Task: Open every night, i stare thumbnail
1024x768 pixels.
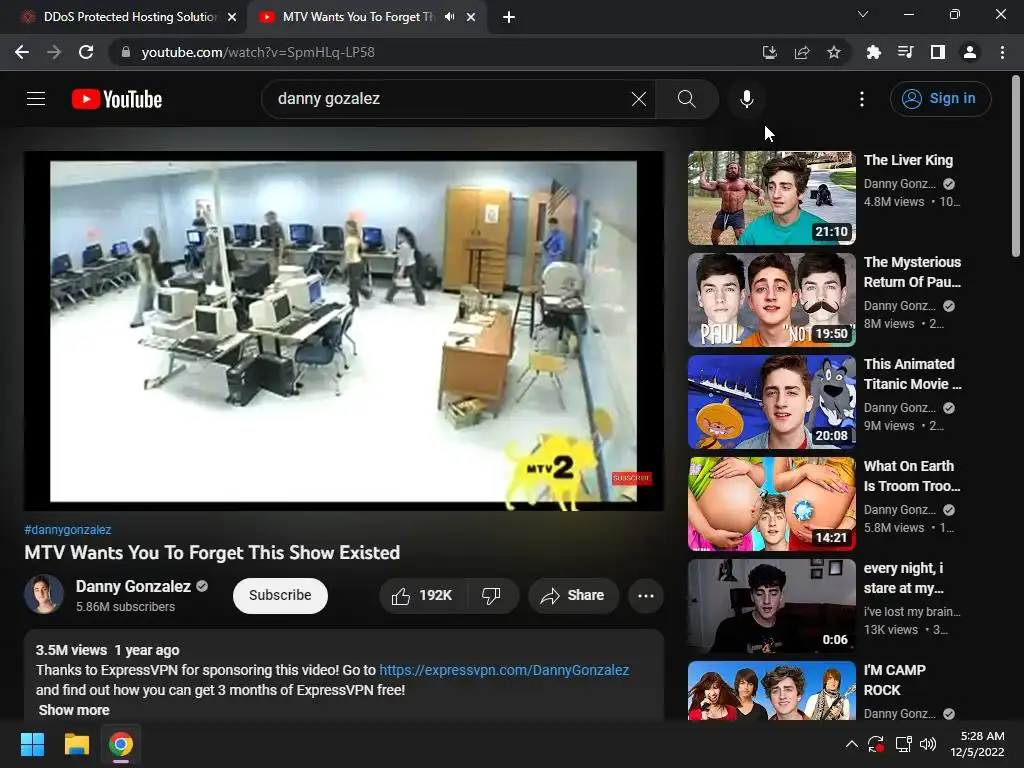Action: tap(771, 605)
